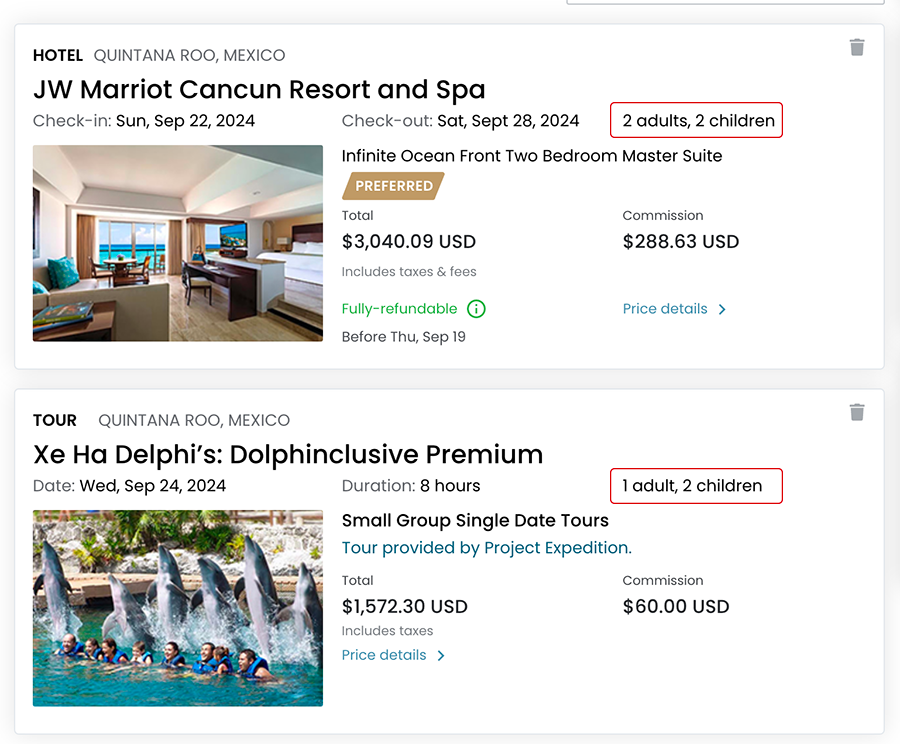Screen dimensions: 900x744
Task: Select the 1 adult, 2 children guest box
Action: (x=697, y=486)
